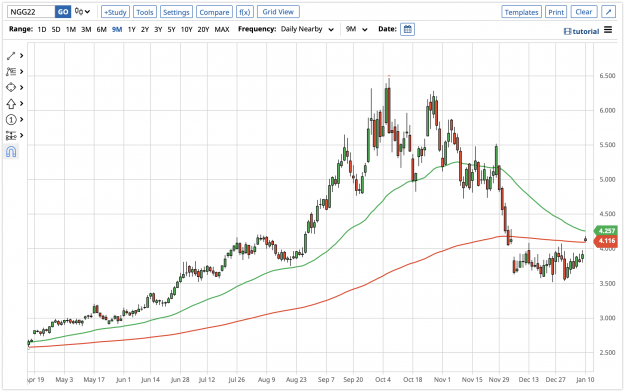
Task: Clear the chart annotations
Action: pyautogui.click(x=584, y=12)
